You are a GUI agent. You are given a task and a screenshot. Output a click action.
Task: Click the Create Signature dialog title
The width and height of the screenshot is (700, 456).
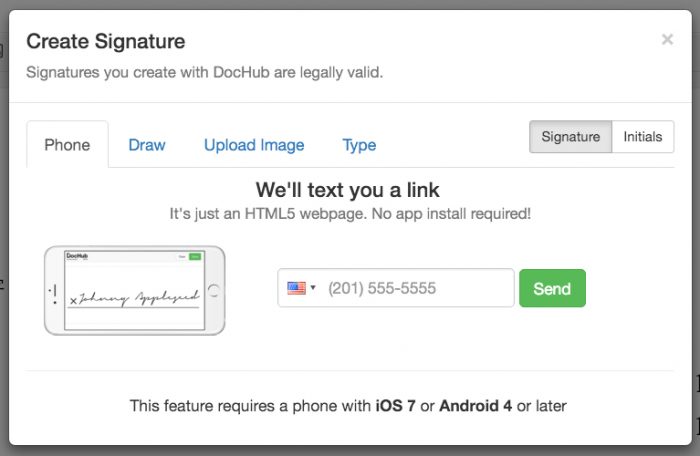coord(105,41)
